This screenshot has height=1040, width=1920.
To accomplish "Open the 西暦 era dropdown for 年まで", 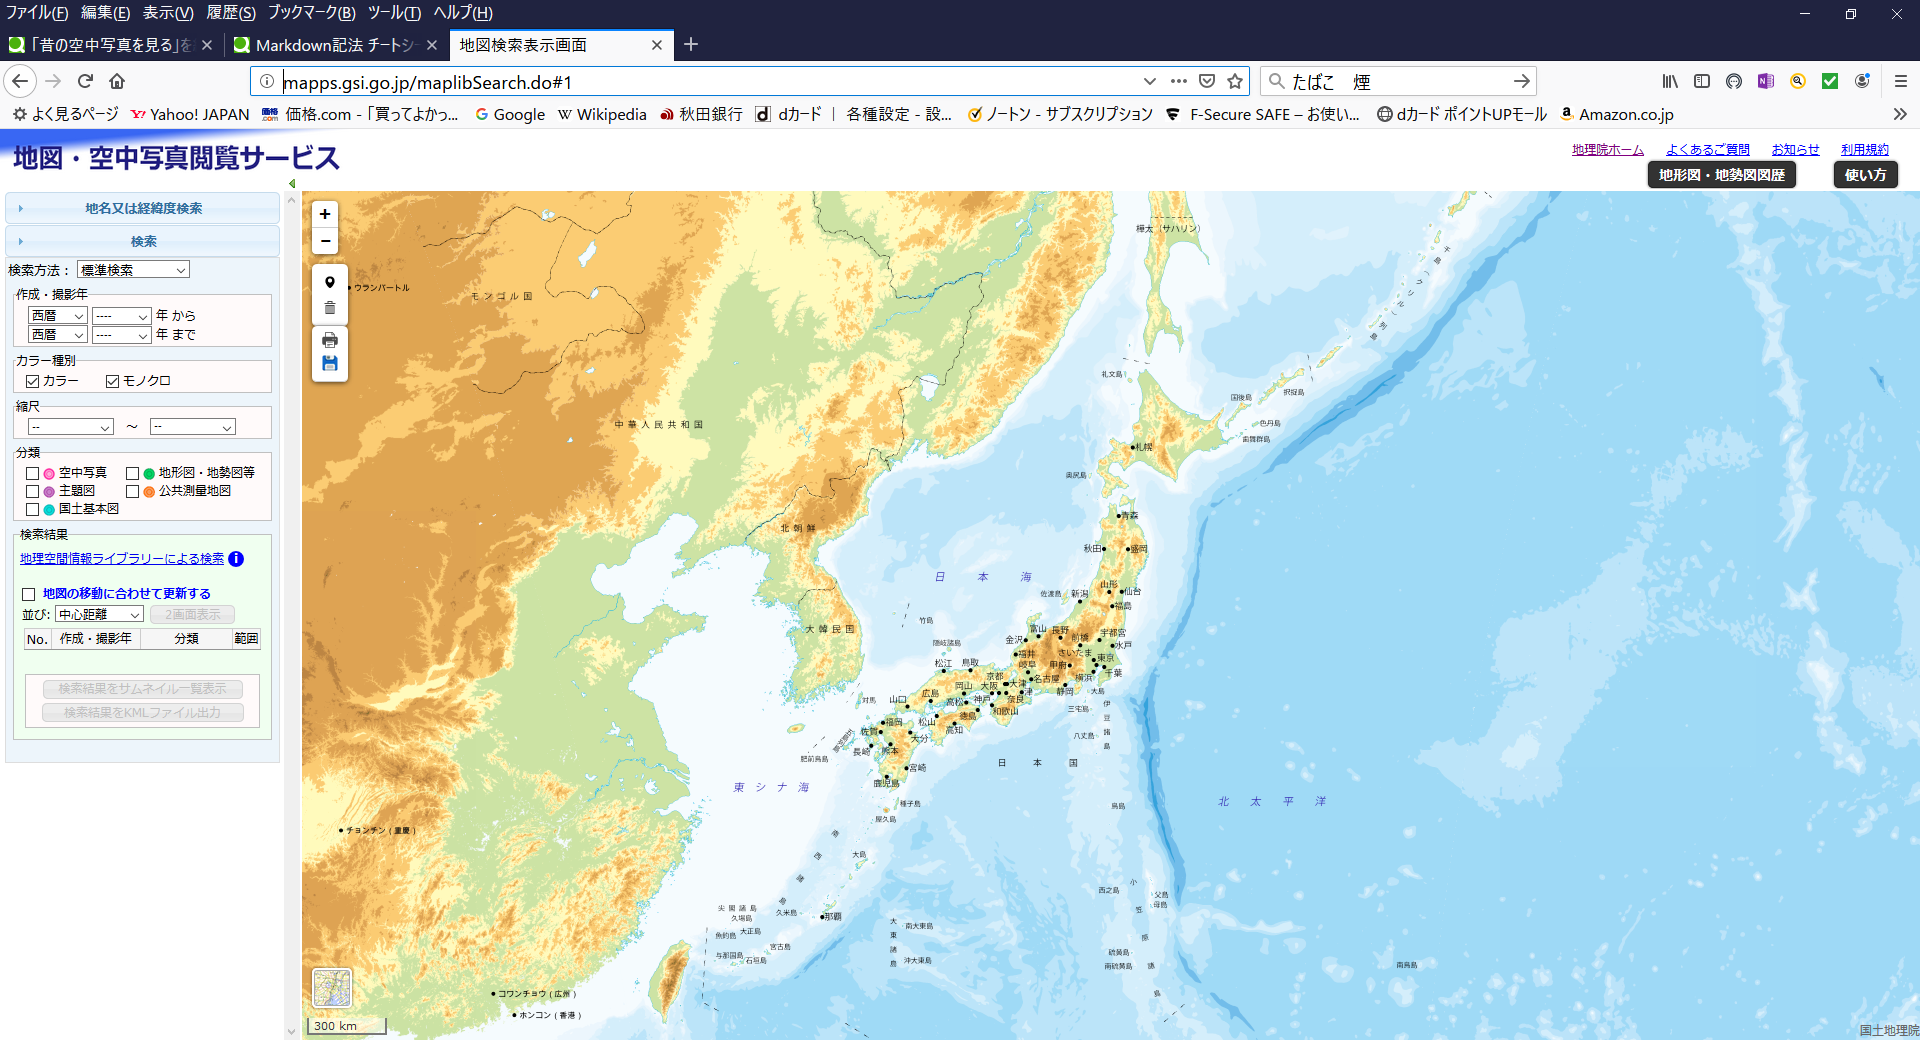I will coord(58,335).
